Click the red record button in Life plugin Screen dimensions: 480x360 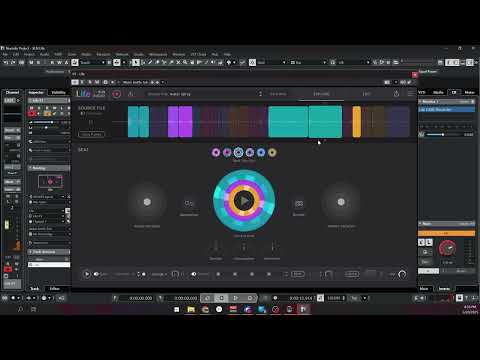pyautogui.click(x=116, y=94)
